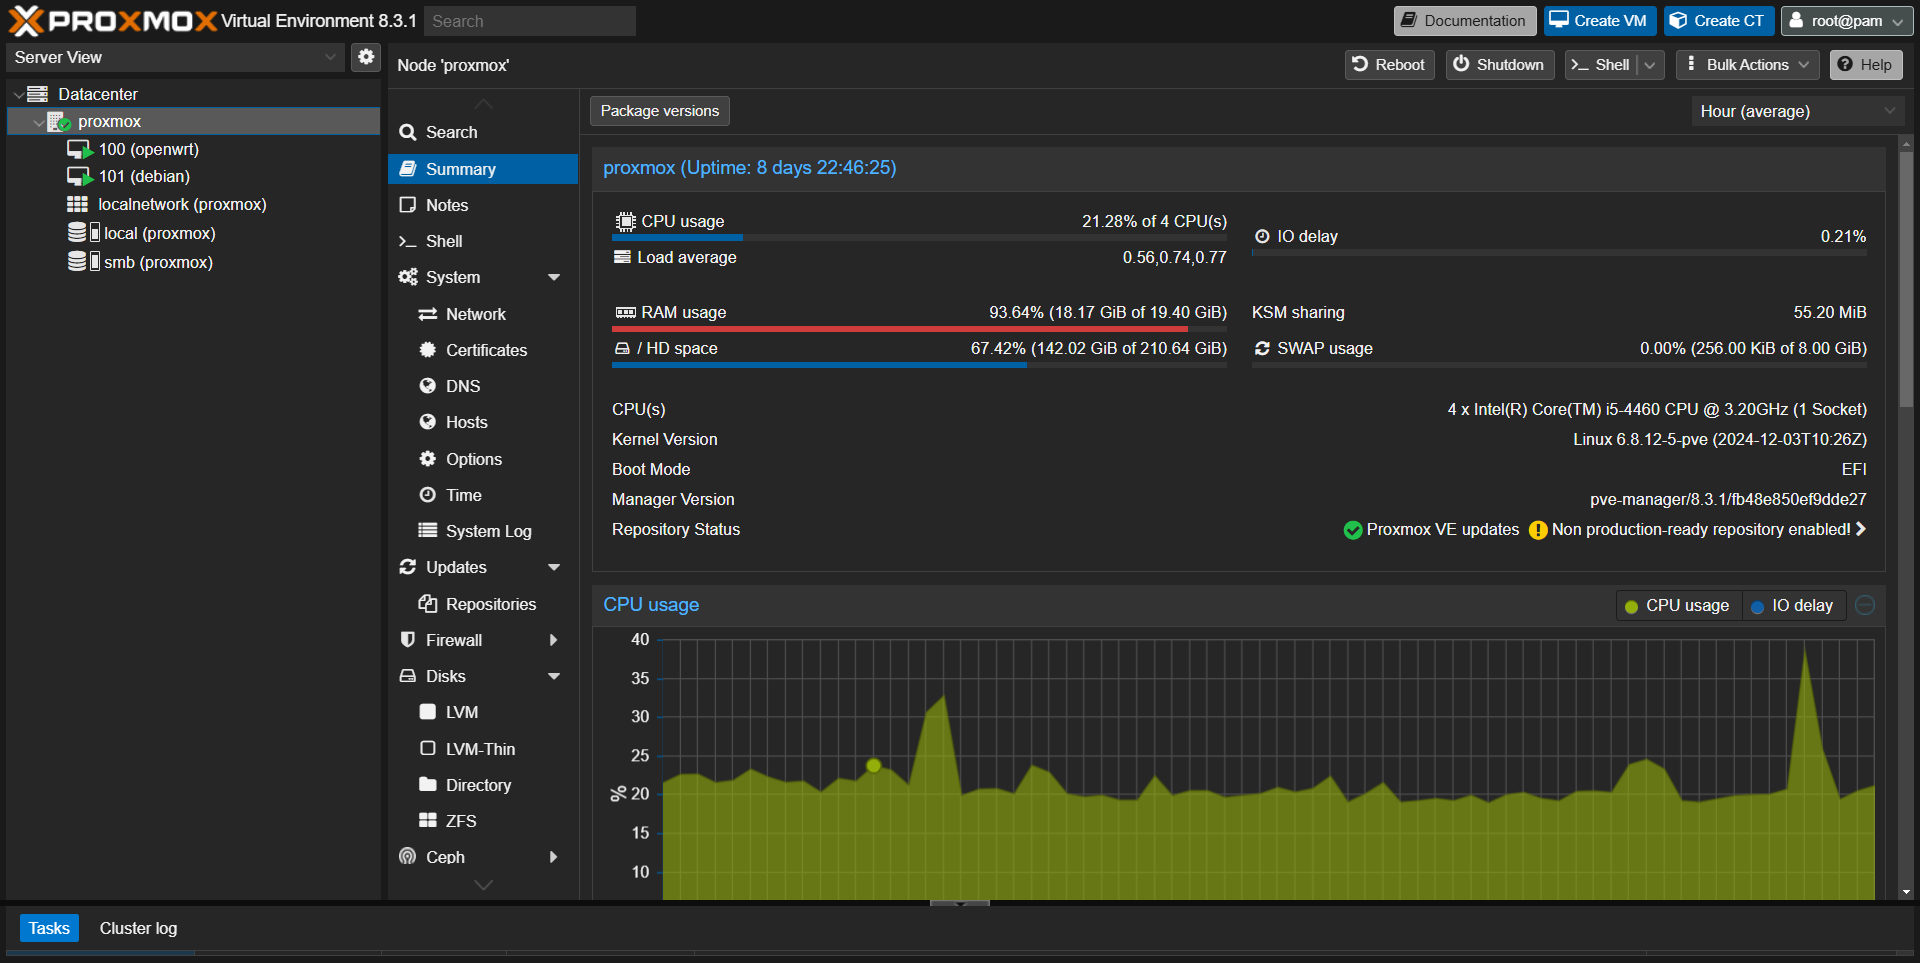
Task: Select the ZFS disks section
Action: pos(461,820)
